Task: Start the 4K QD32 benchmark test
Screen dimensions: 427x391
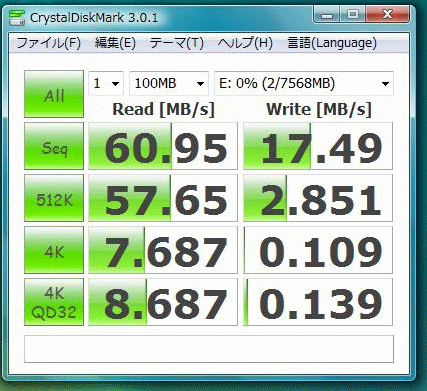Action: (x=54, y=302)
